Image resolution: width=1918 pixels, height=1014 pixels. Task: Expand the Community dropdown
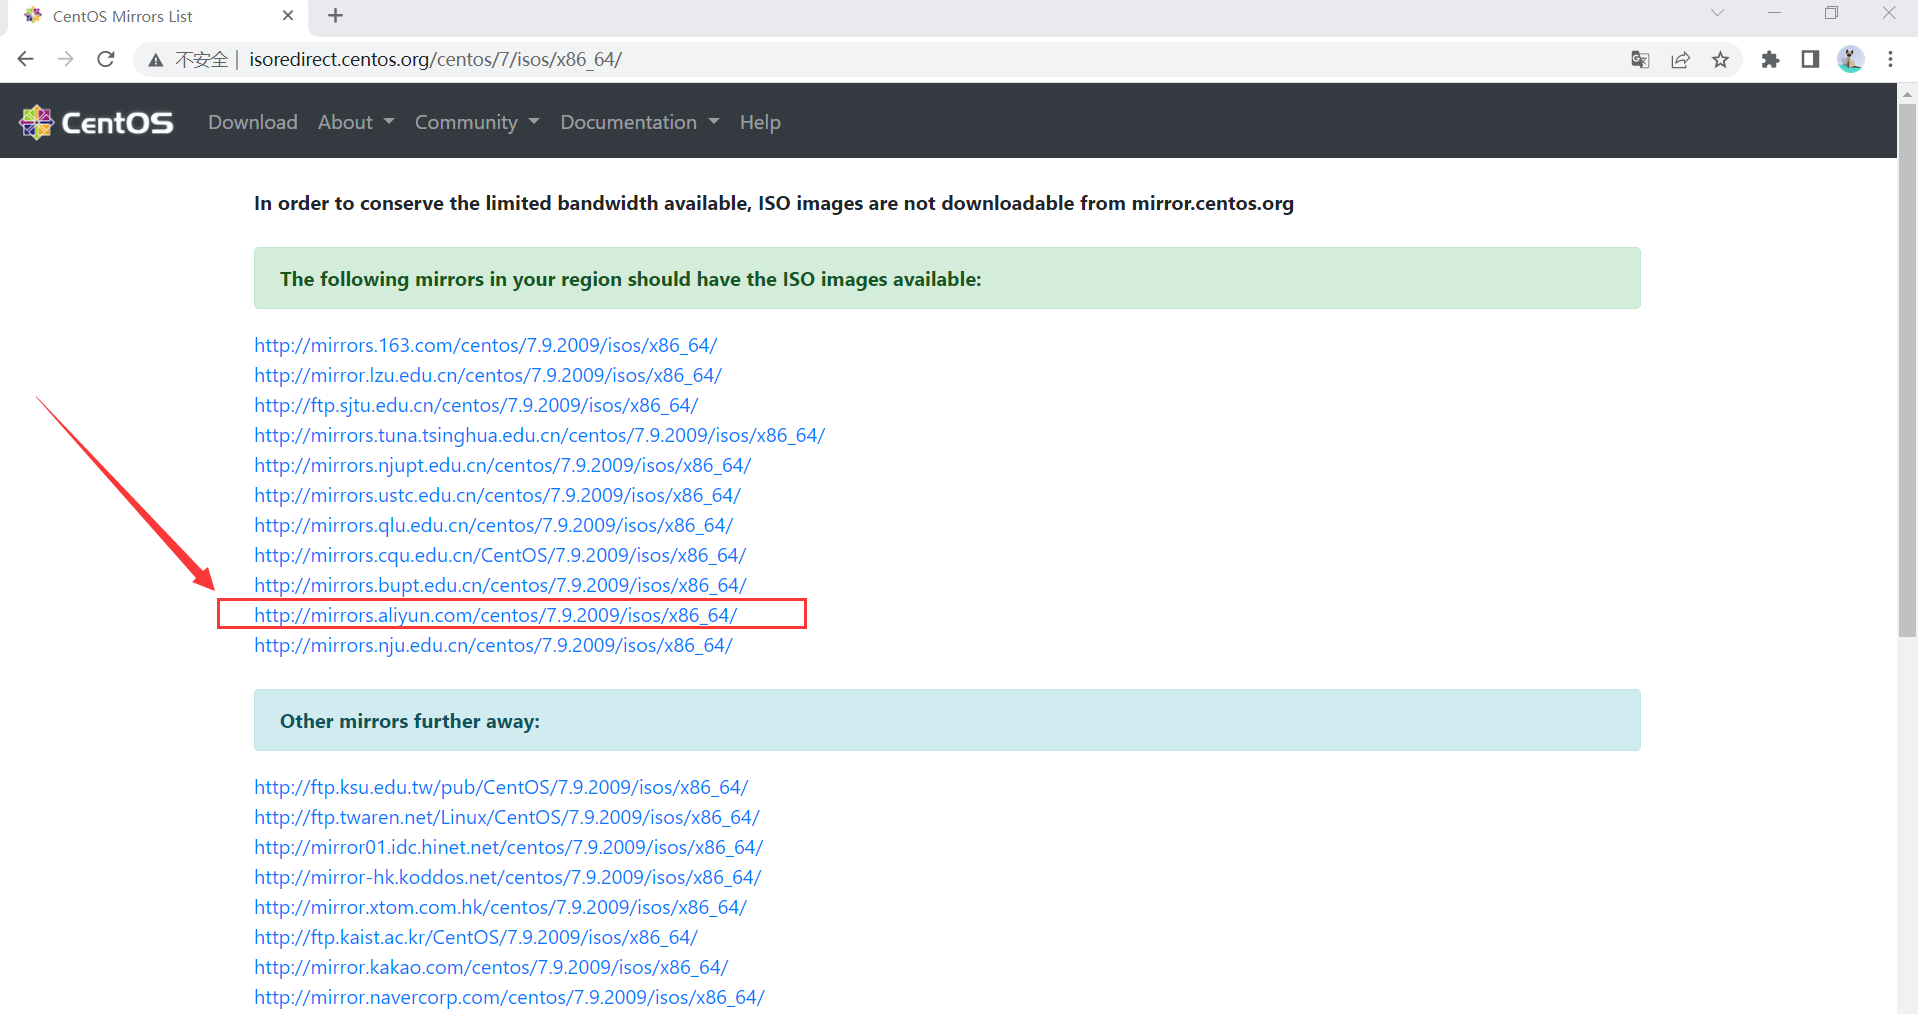[477, 122]
